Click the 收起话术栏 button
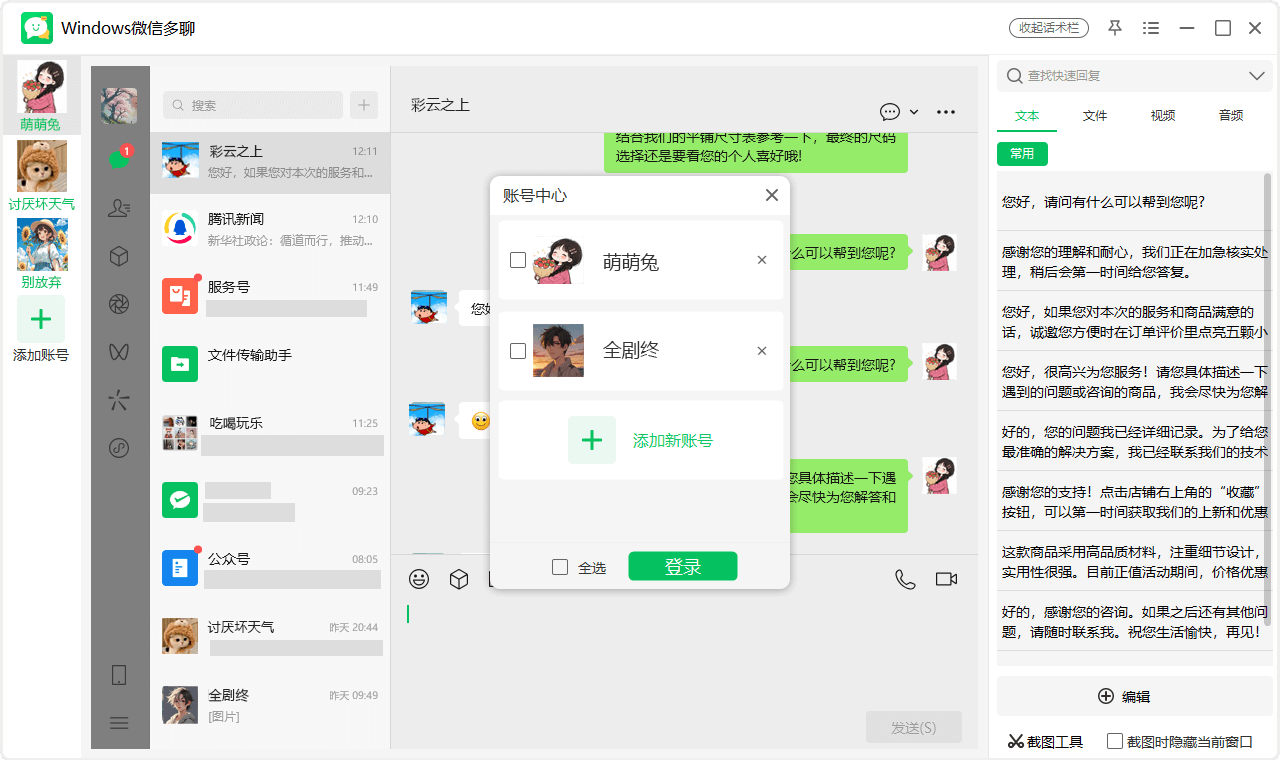Screen dimensions: 1280x760 click(x=1048, y=28)
